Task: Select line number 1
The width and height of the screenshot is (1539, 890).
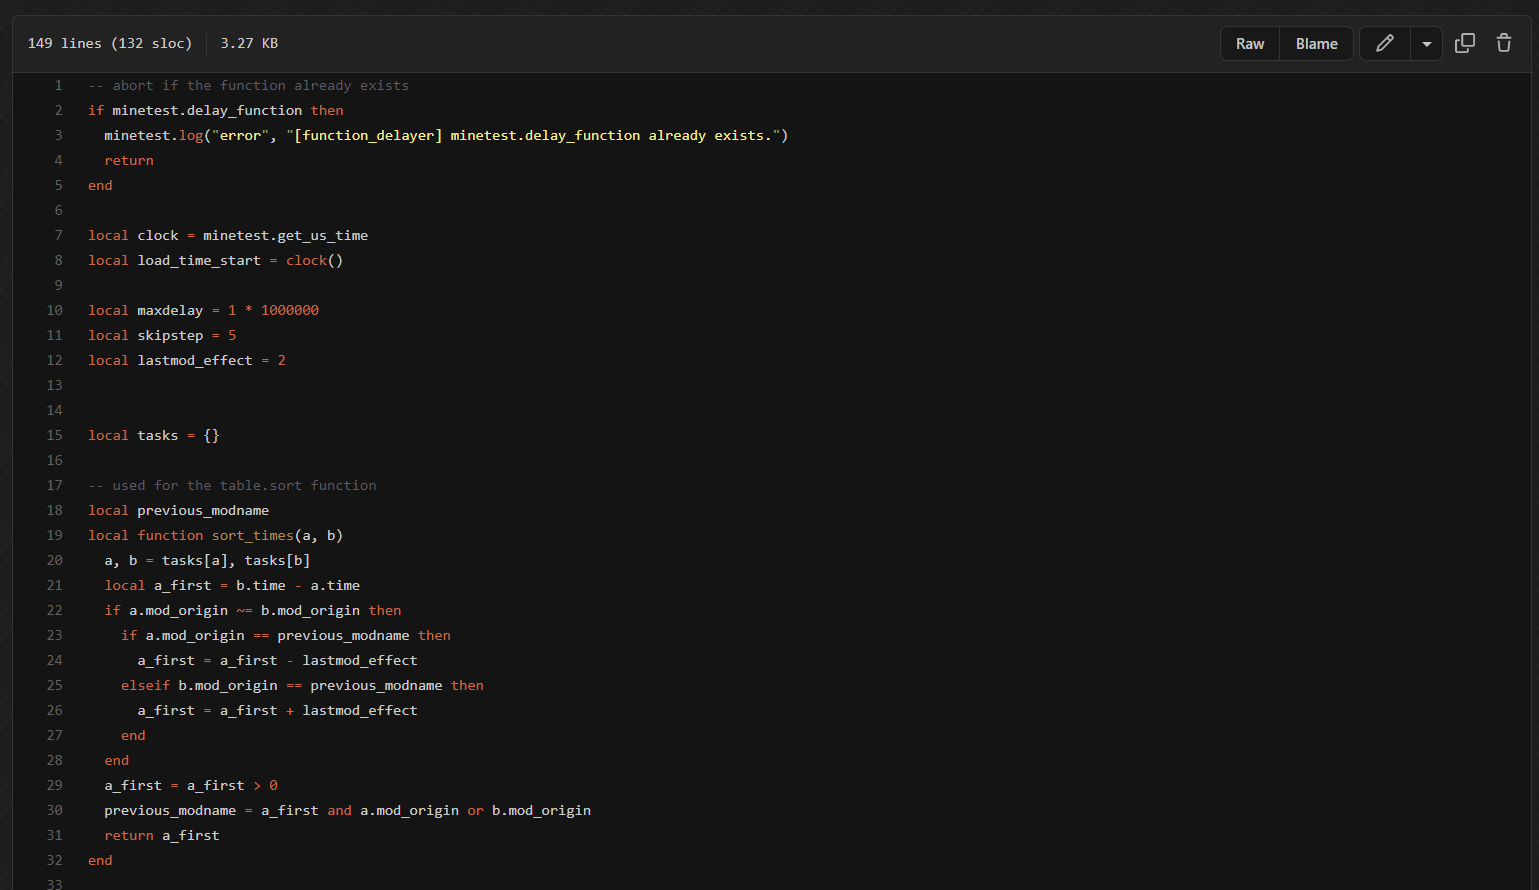Action: tap(58, 85)
